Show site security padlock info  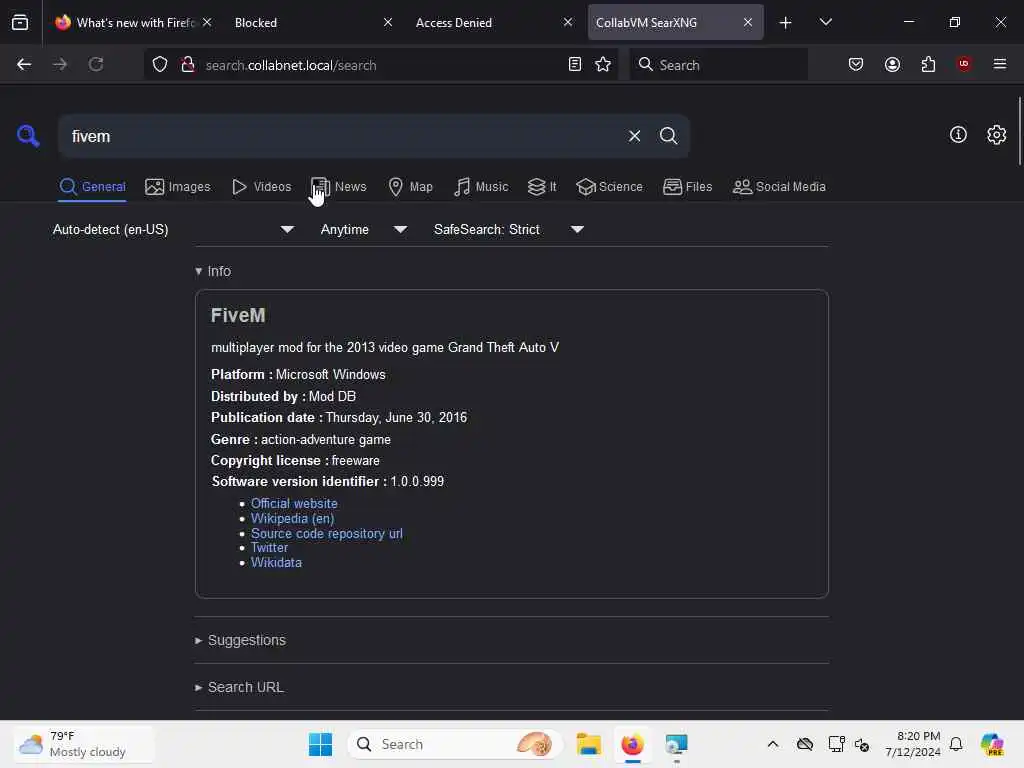click(187, 65)
